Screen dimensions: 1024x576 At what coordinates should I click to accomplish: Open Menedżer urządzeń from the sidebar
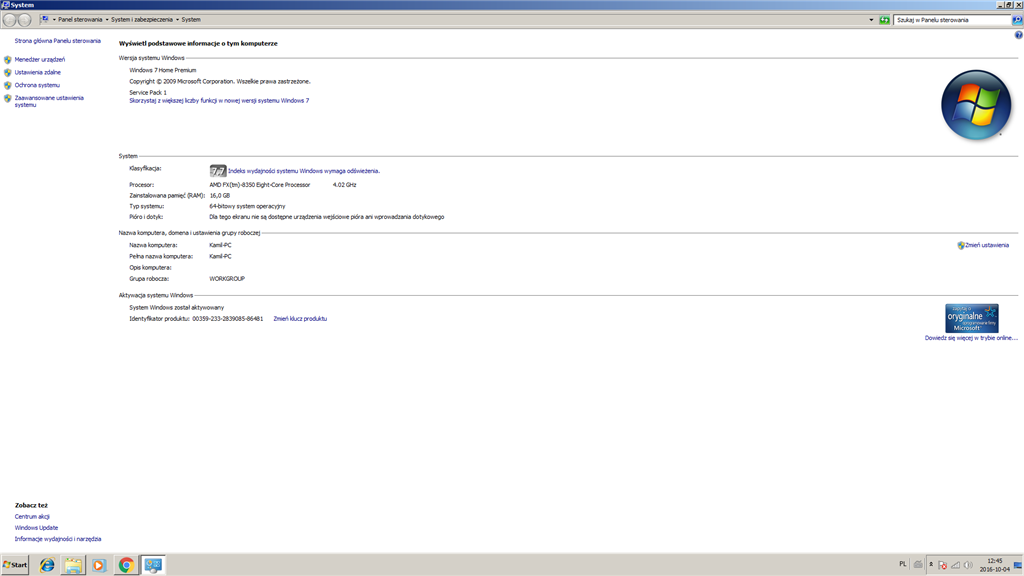coord(40,59)
